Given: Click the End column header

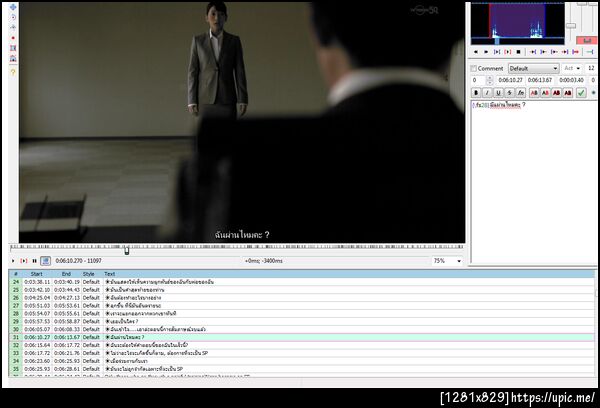Looking at the screenshot, I should [x=66, y=274].
